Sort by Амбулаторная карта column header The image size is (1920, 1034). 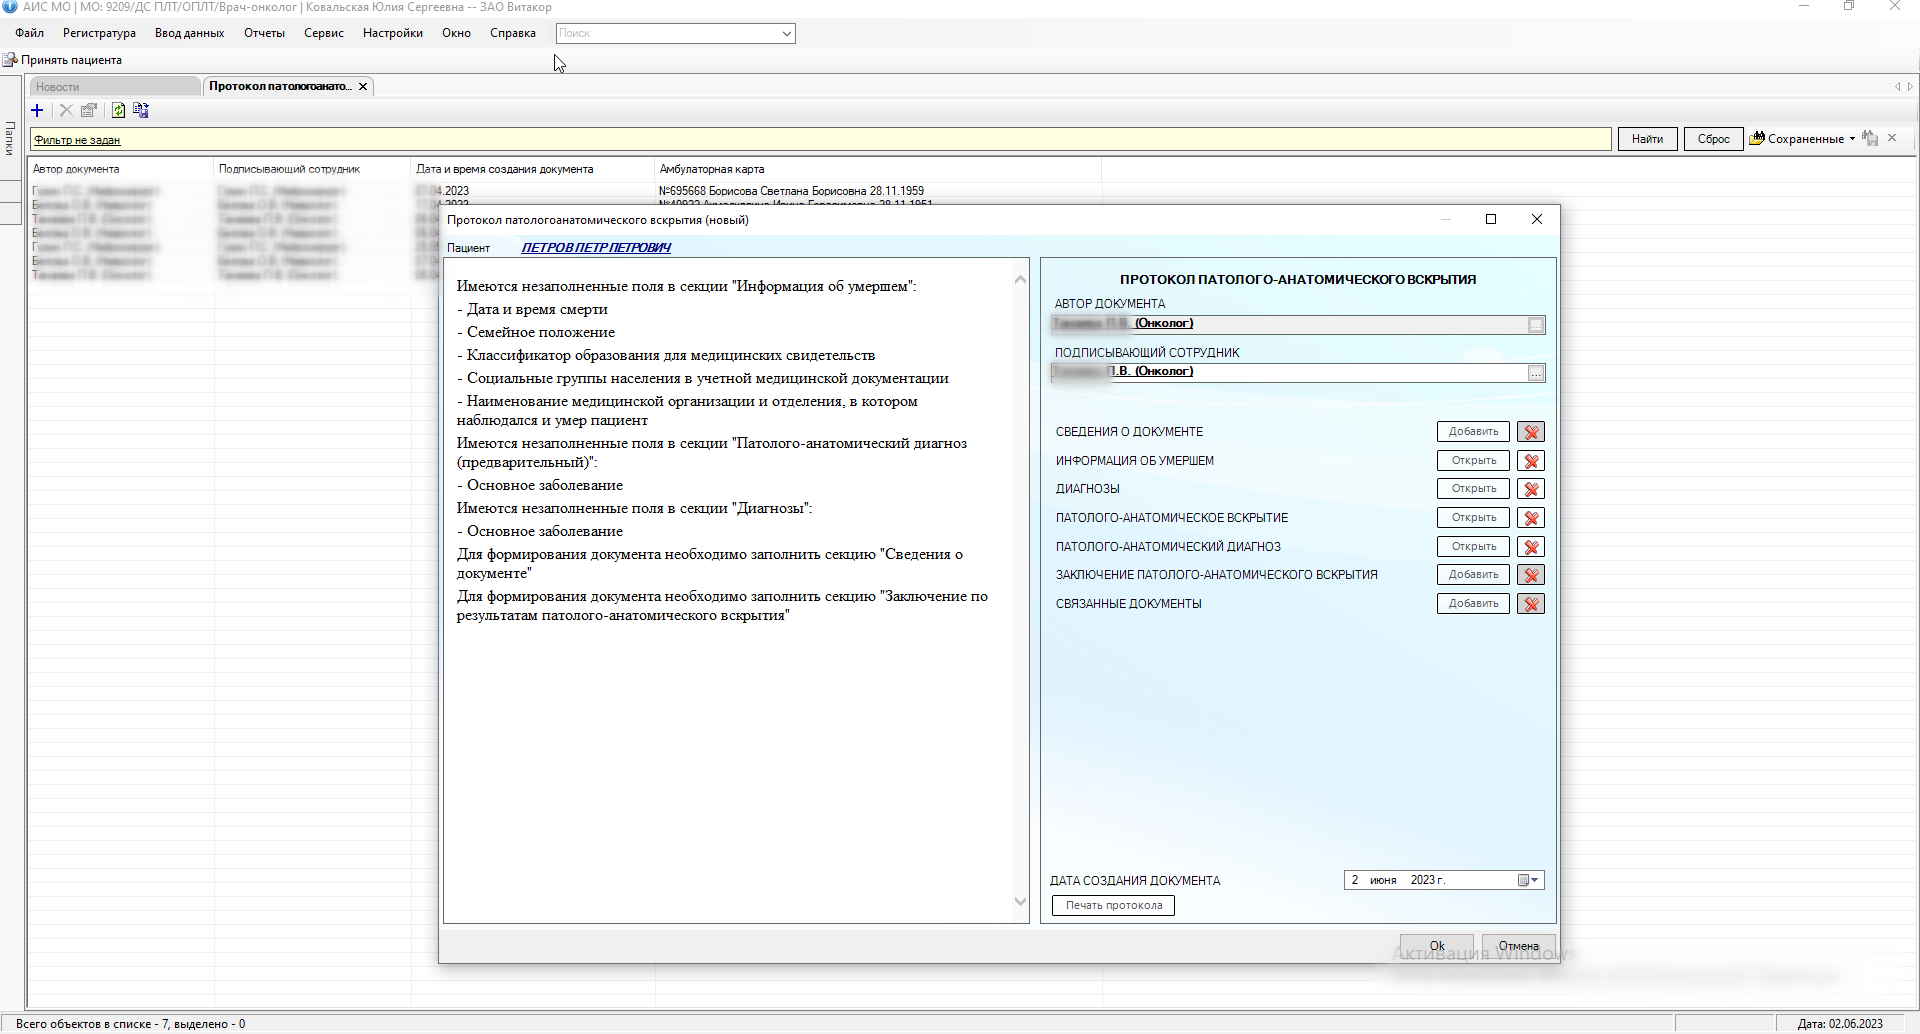(x=877, y=169)
